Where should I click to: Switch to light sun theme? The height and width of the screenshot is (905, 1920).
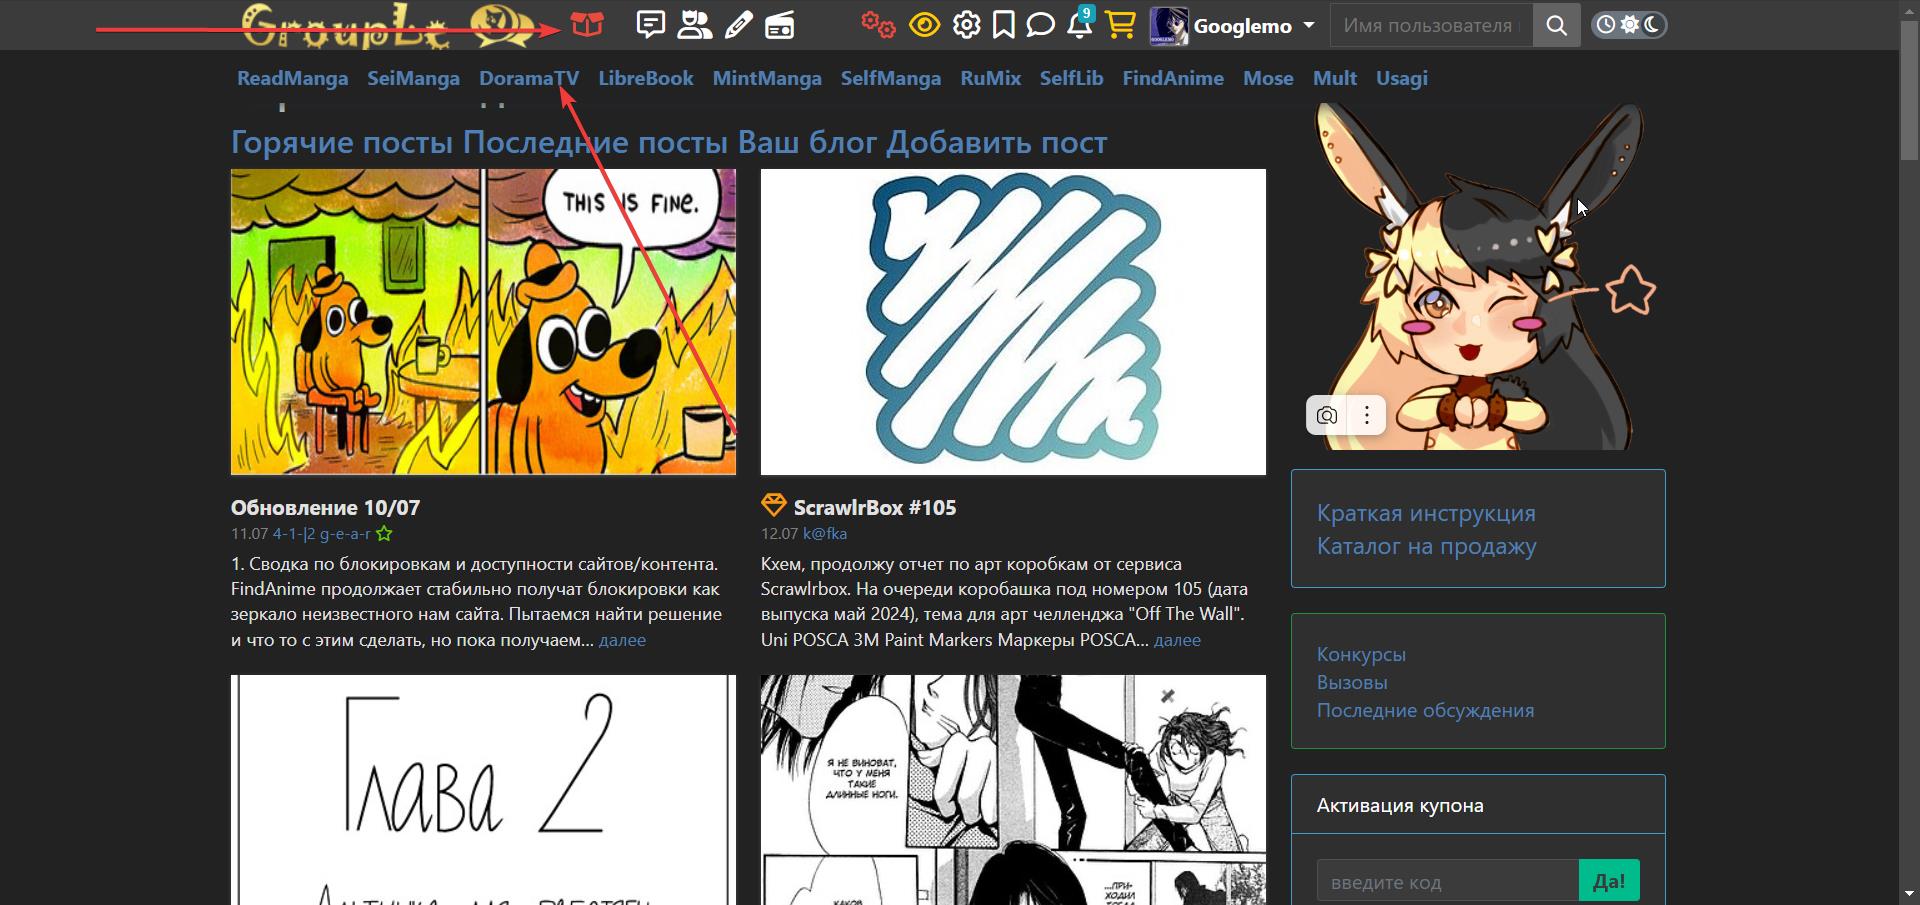coord(1630,25)
